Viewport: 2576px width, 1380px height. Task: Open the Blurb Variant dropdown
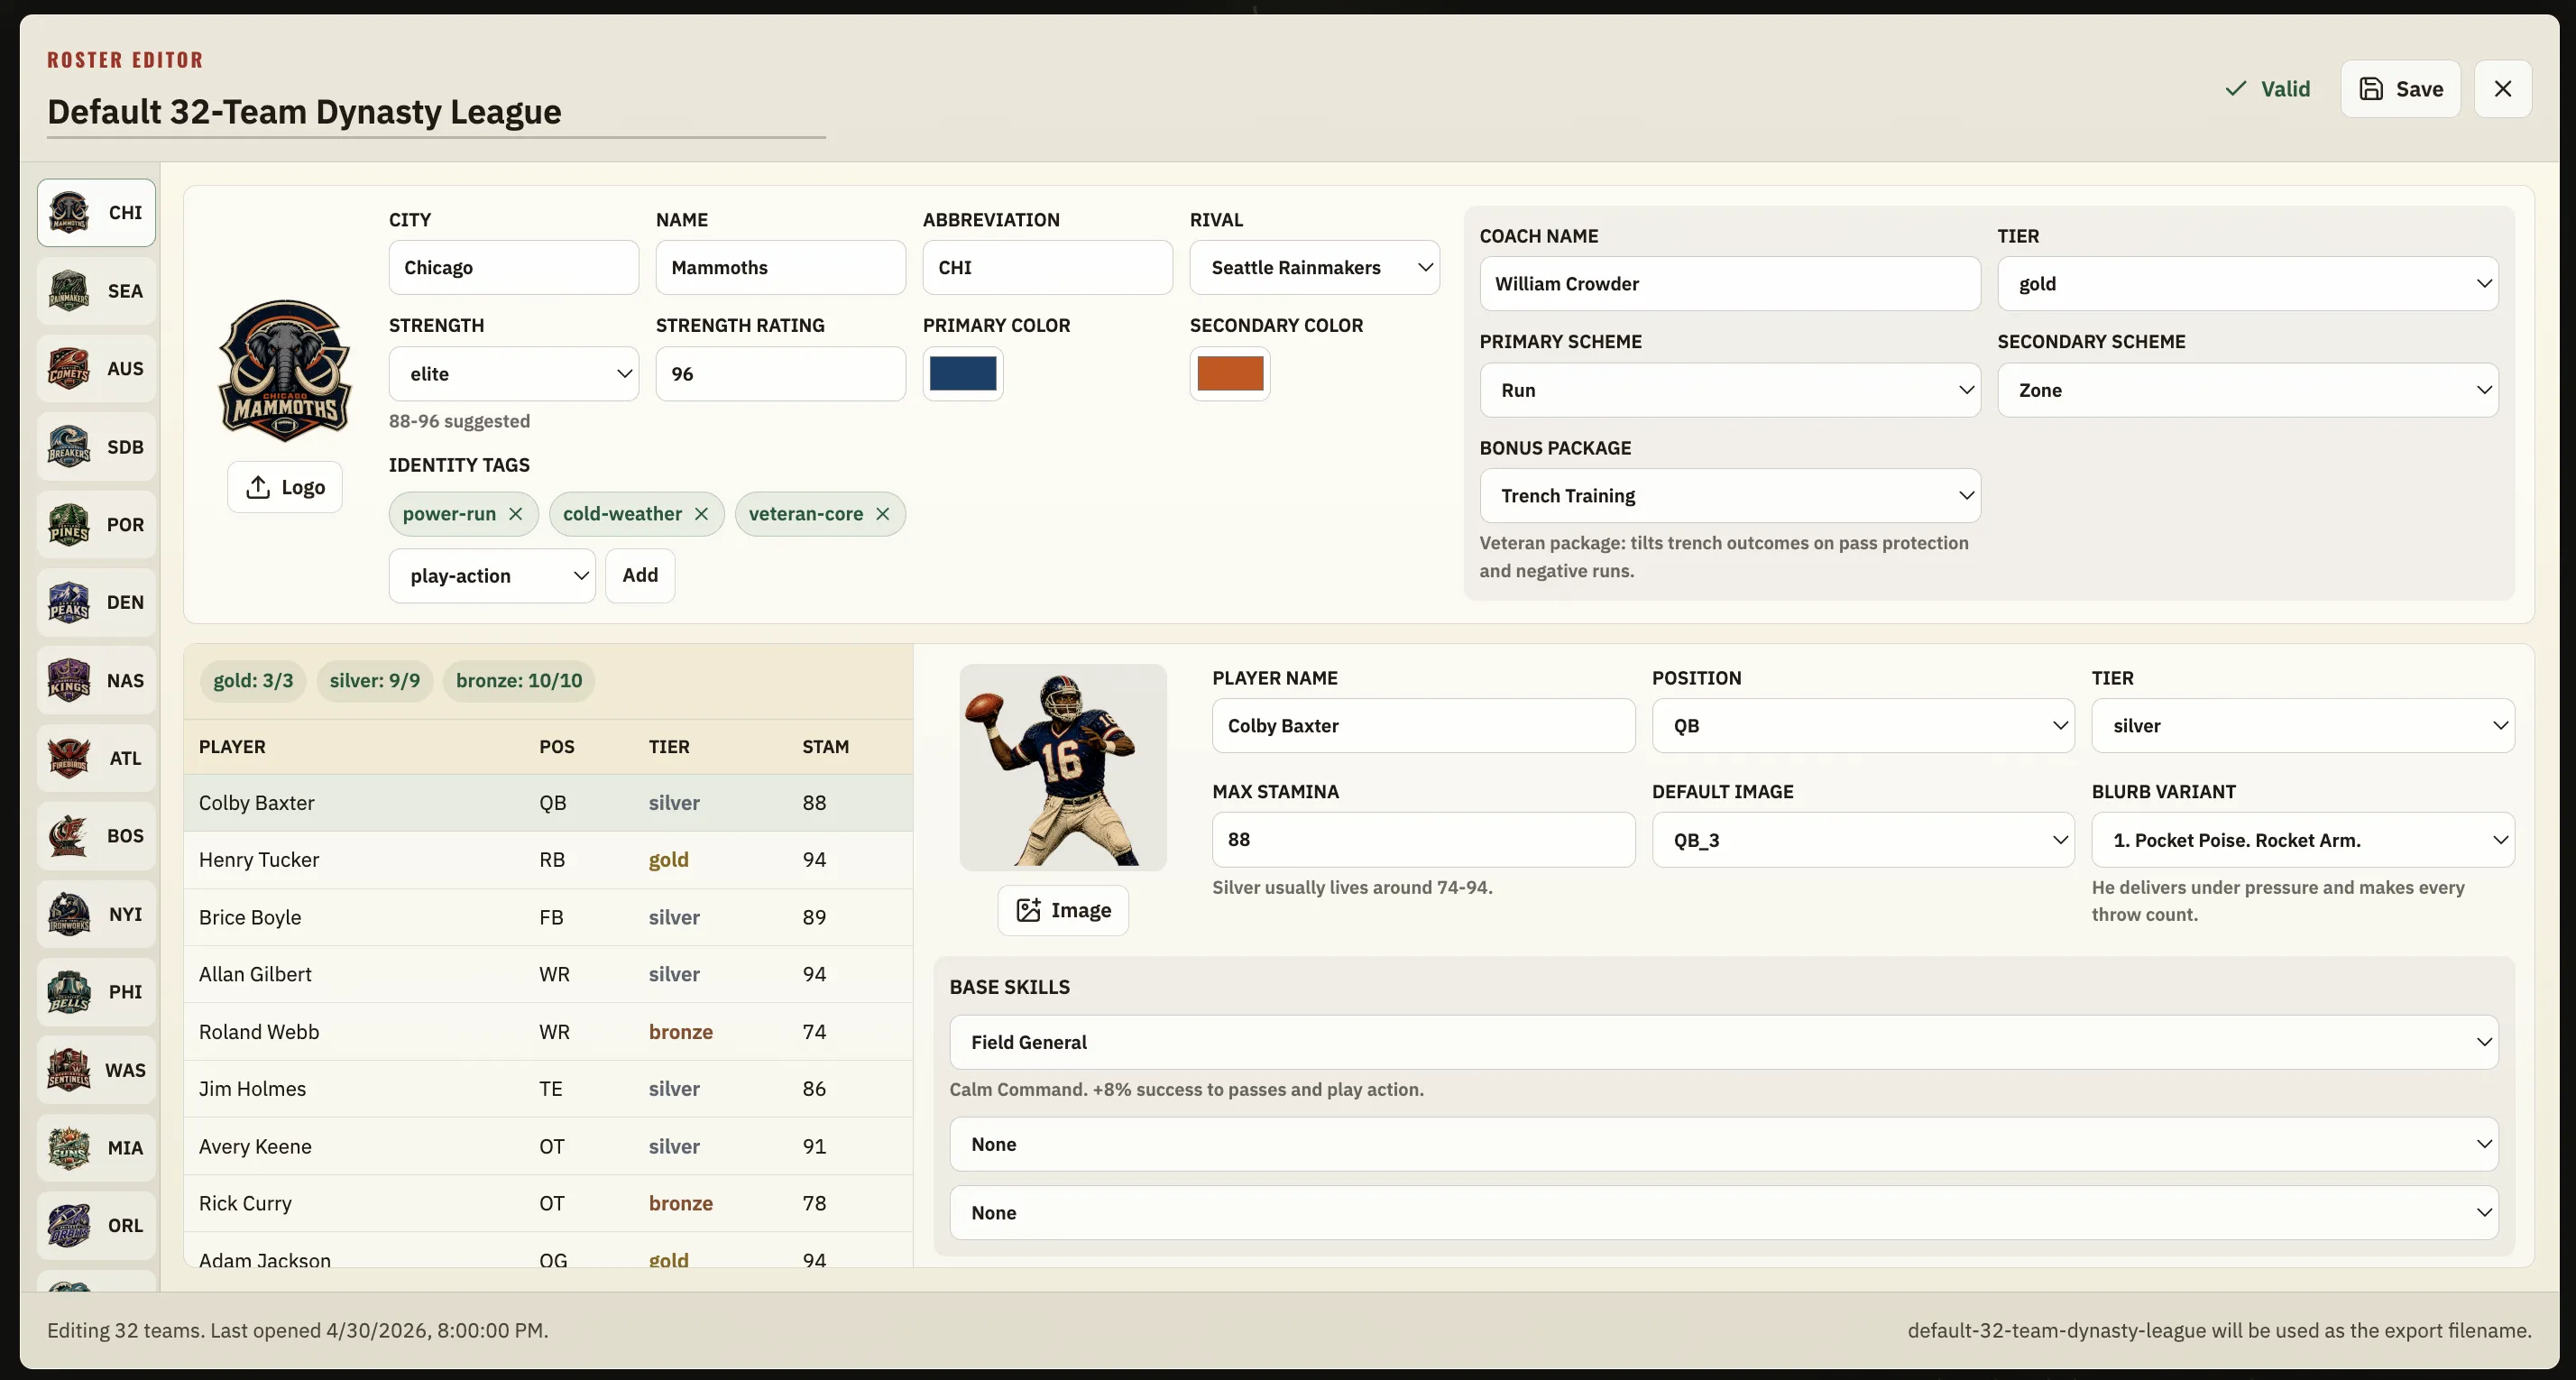(2303, 840)
